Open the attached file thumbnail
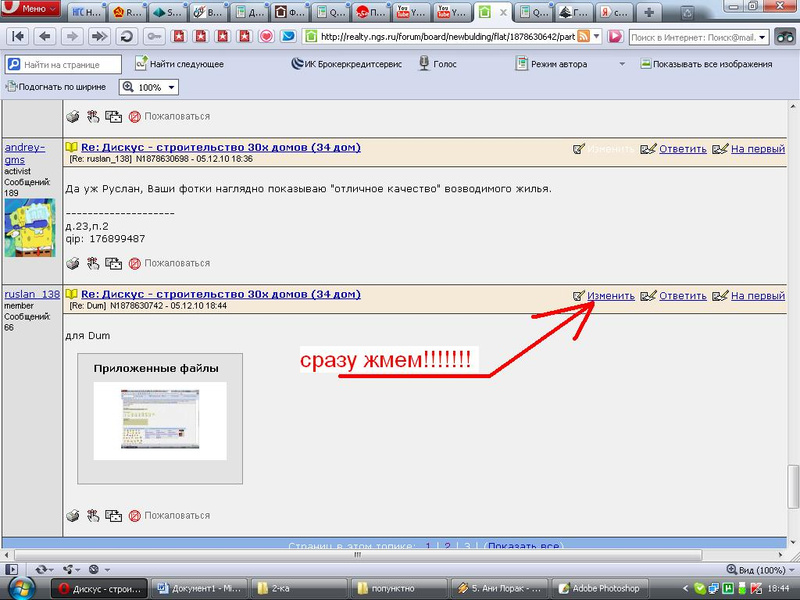 pos(160,419)
